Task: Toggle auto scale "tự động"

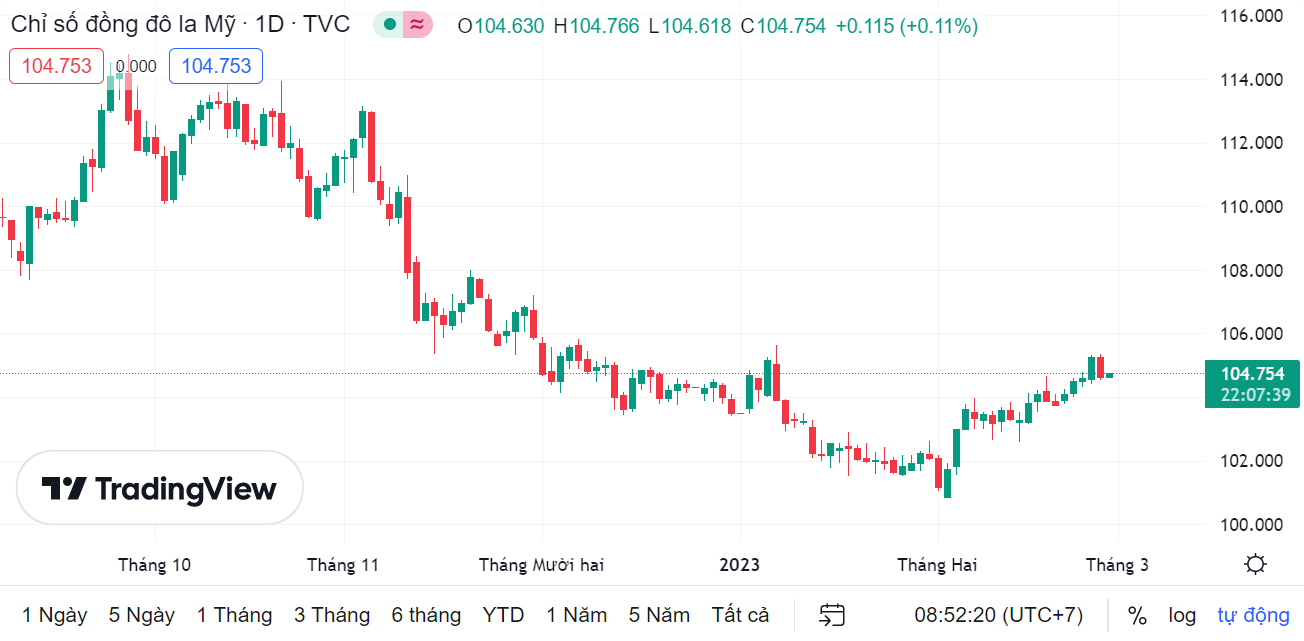Action: [x=1253, y=614]
